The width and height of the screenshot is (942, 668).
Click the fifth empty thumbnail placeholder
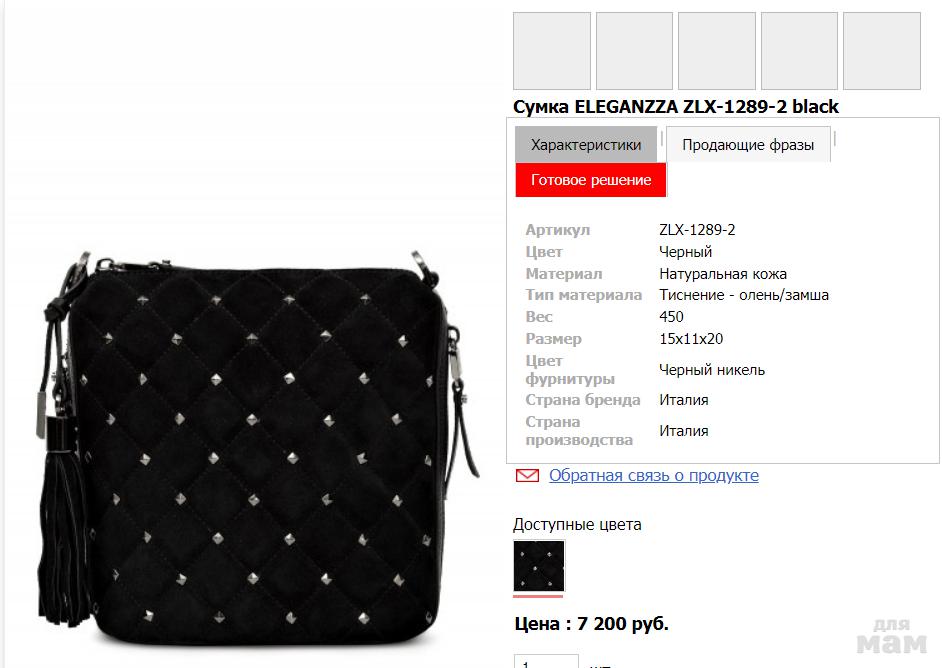[881, 51]
